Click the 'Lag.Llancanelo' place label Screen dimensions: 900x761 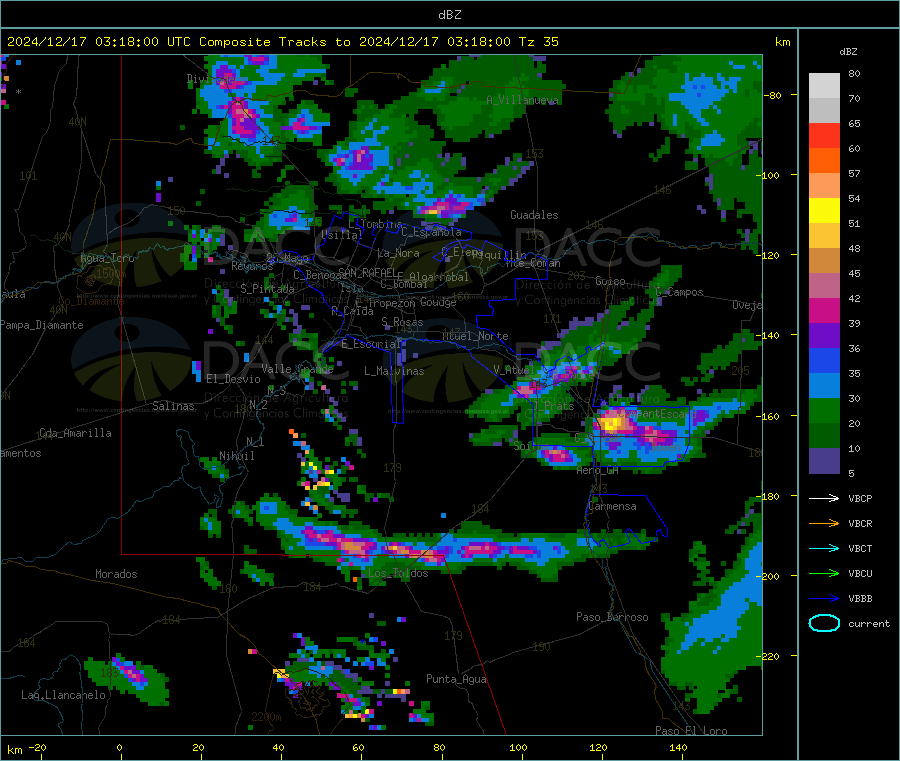(x=63, y=695)
